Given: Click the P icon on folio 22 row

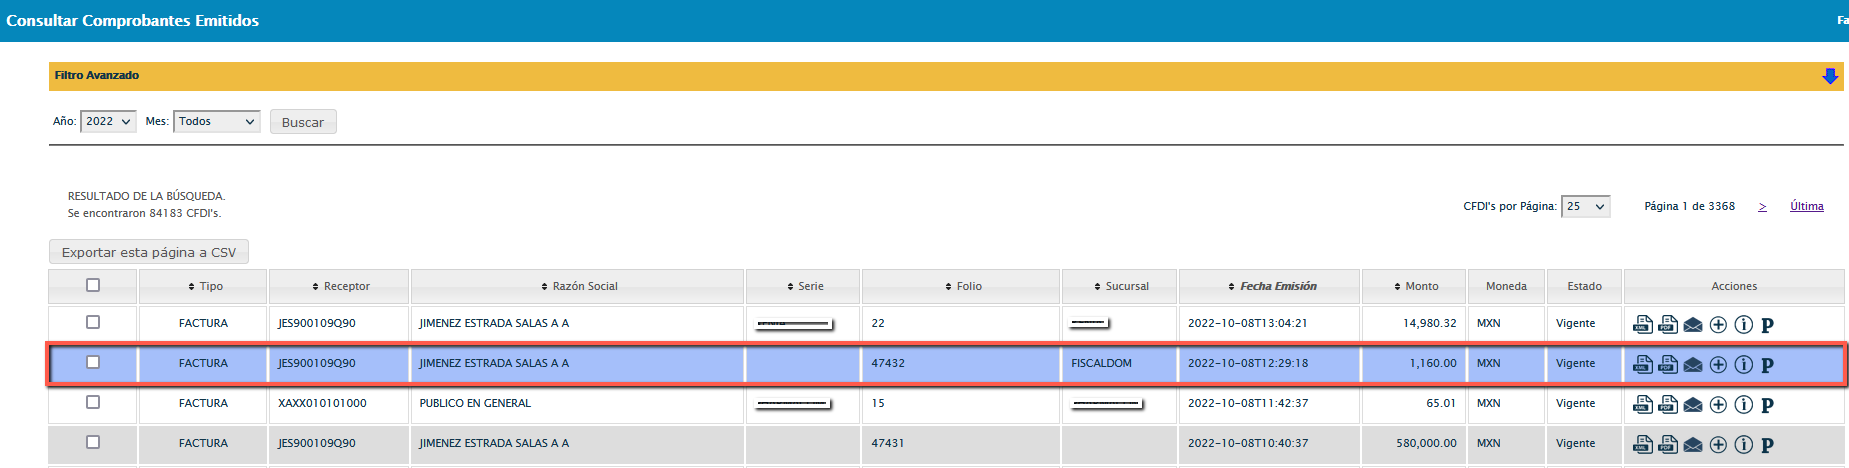Looking at the screenshot, I should click(1767, 325).
